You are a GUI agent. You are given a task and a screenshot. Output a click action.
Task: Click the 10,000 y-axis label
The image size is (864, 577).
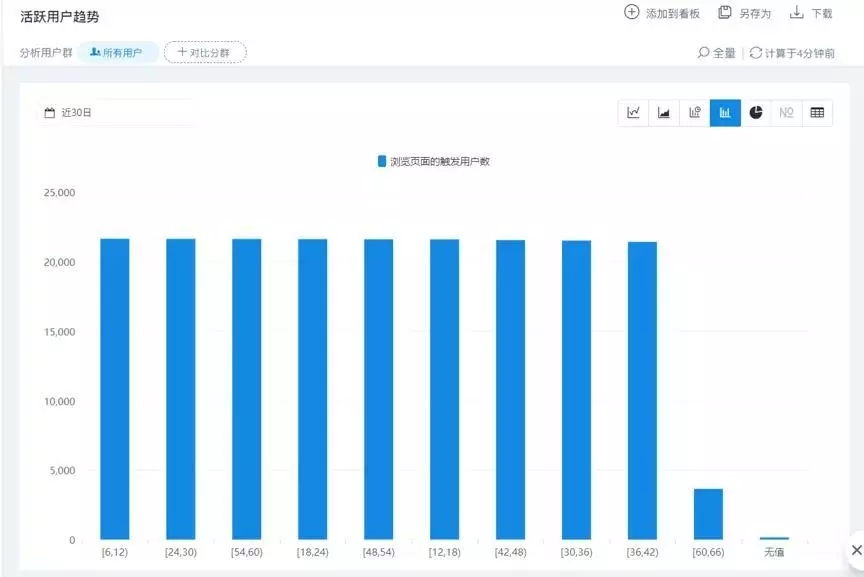(60, 401)
